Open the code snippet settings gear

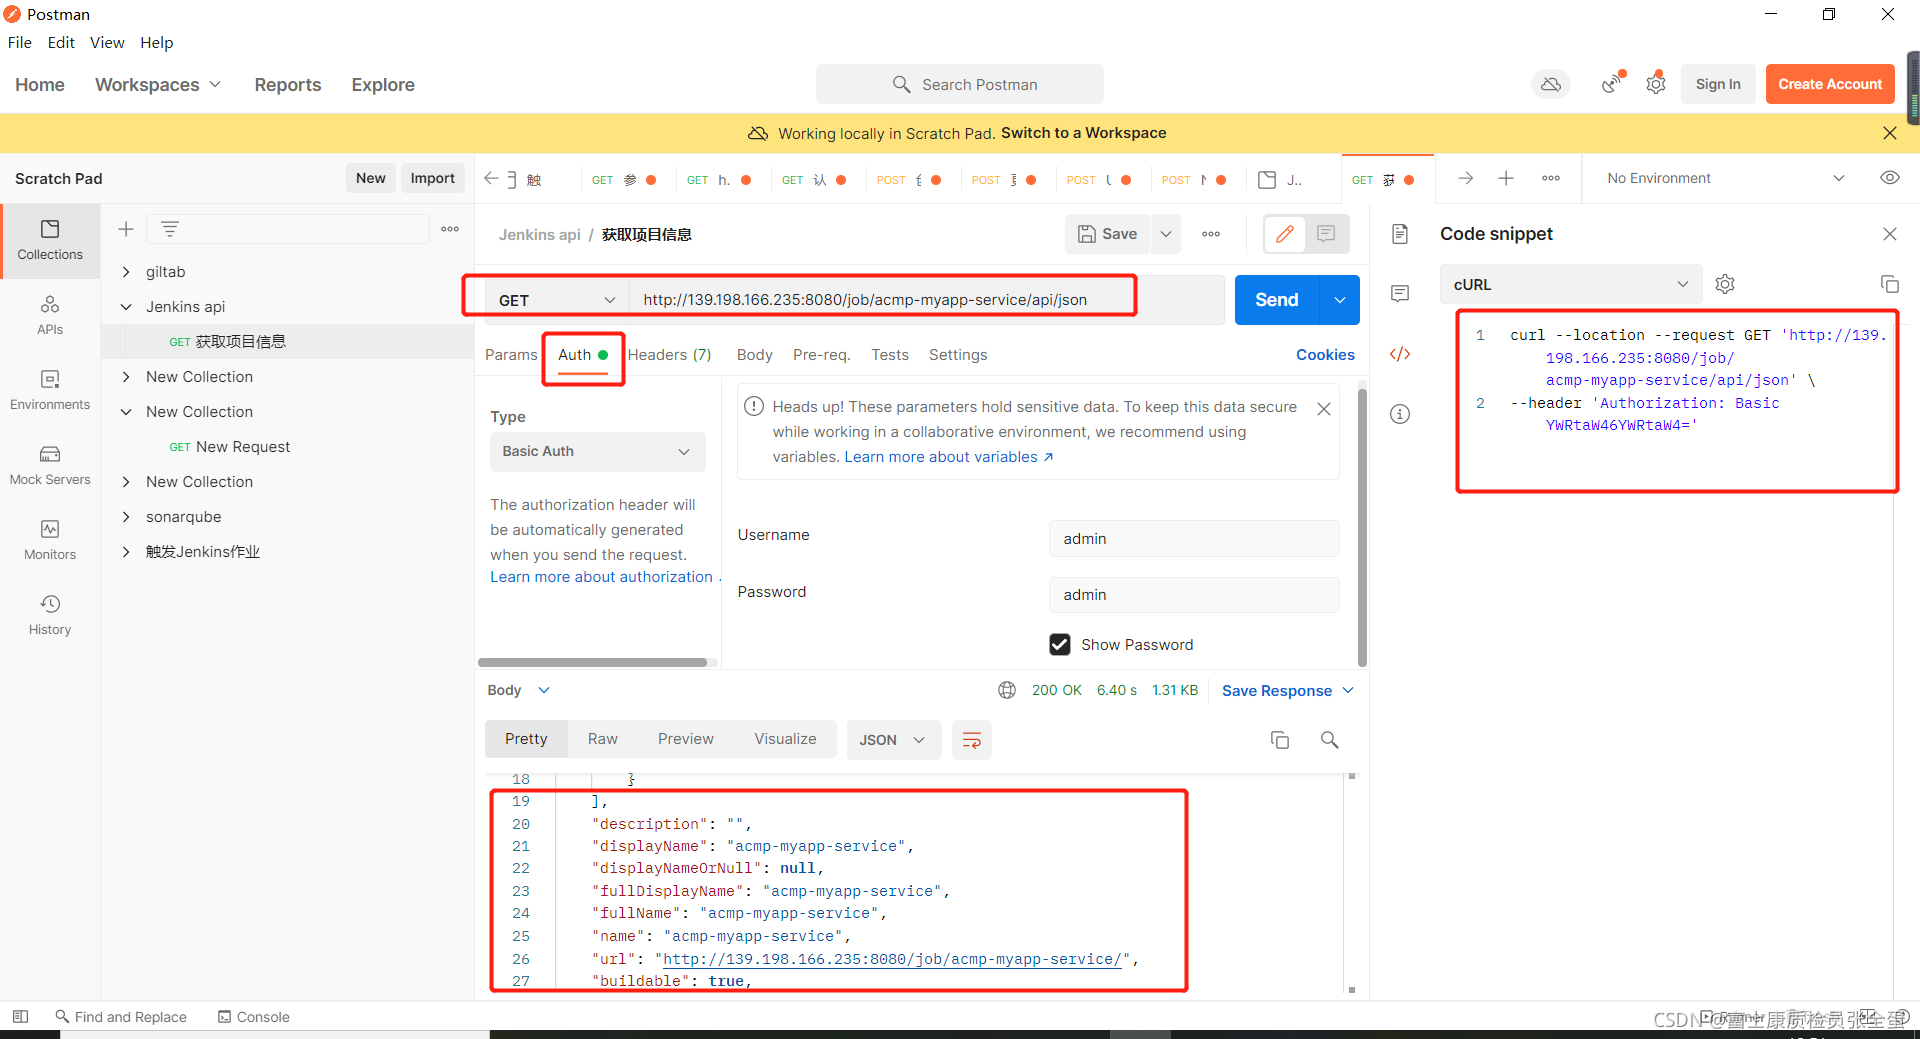pos(1724,284)
